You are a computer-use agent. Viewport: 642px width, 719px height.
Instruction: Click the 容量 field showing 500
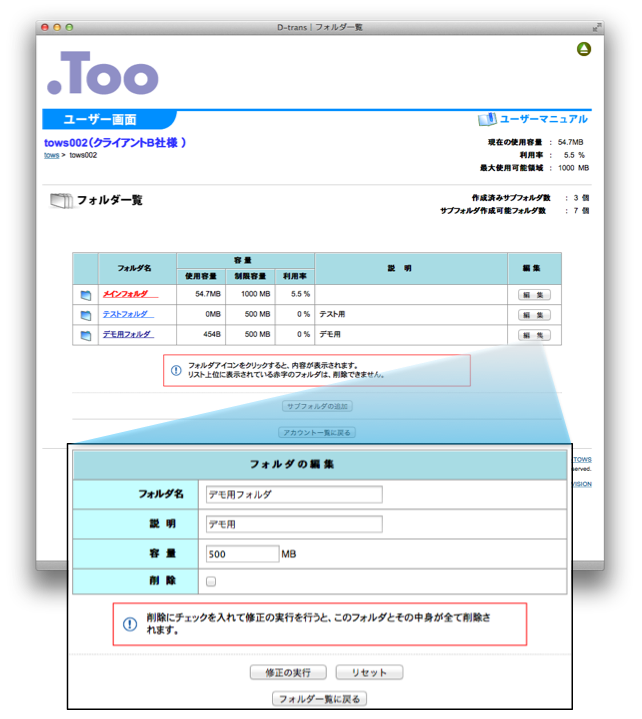tap(241, 553)
